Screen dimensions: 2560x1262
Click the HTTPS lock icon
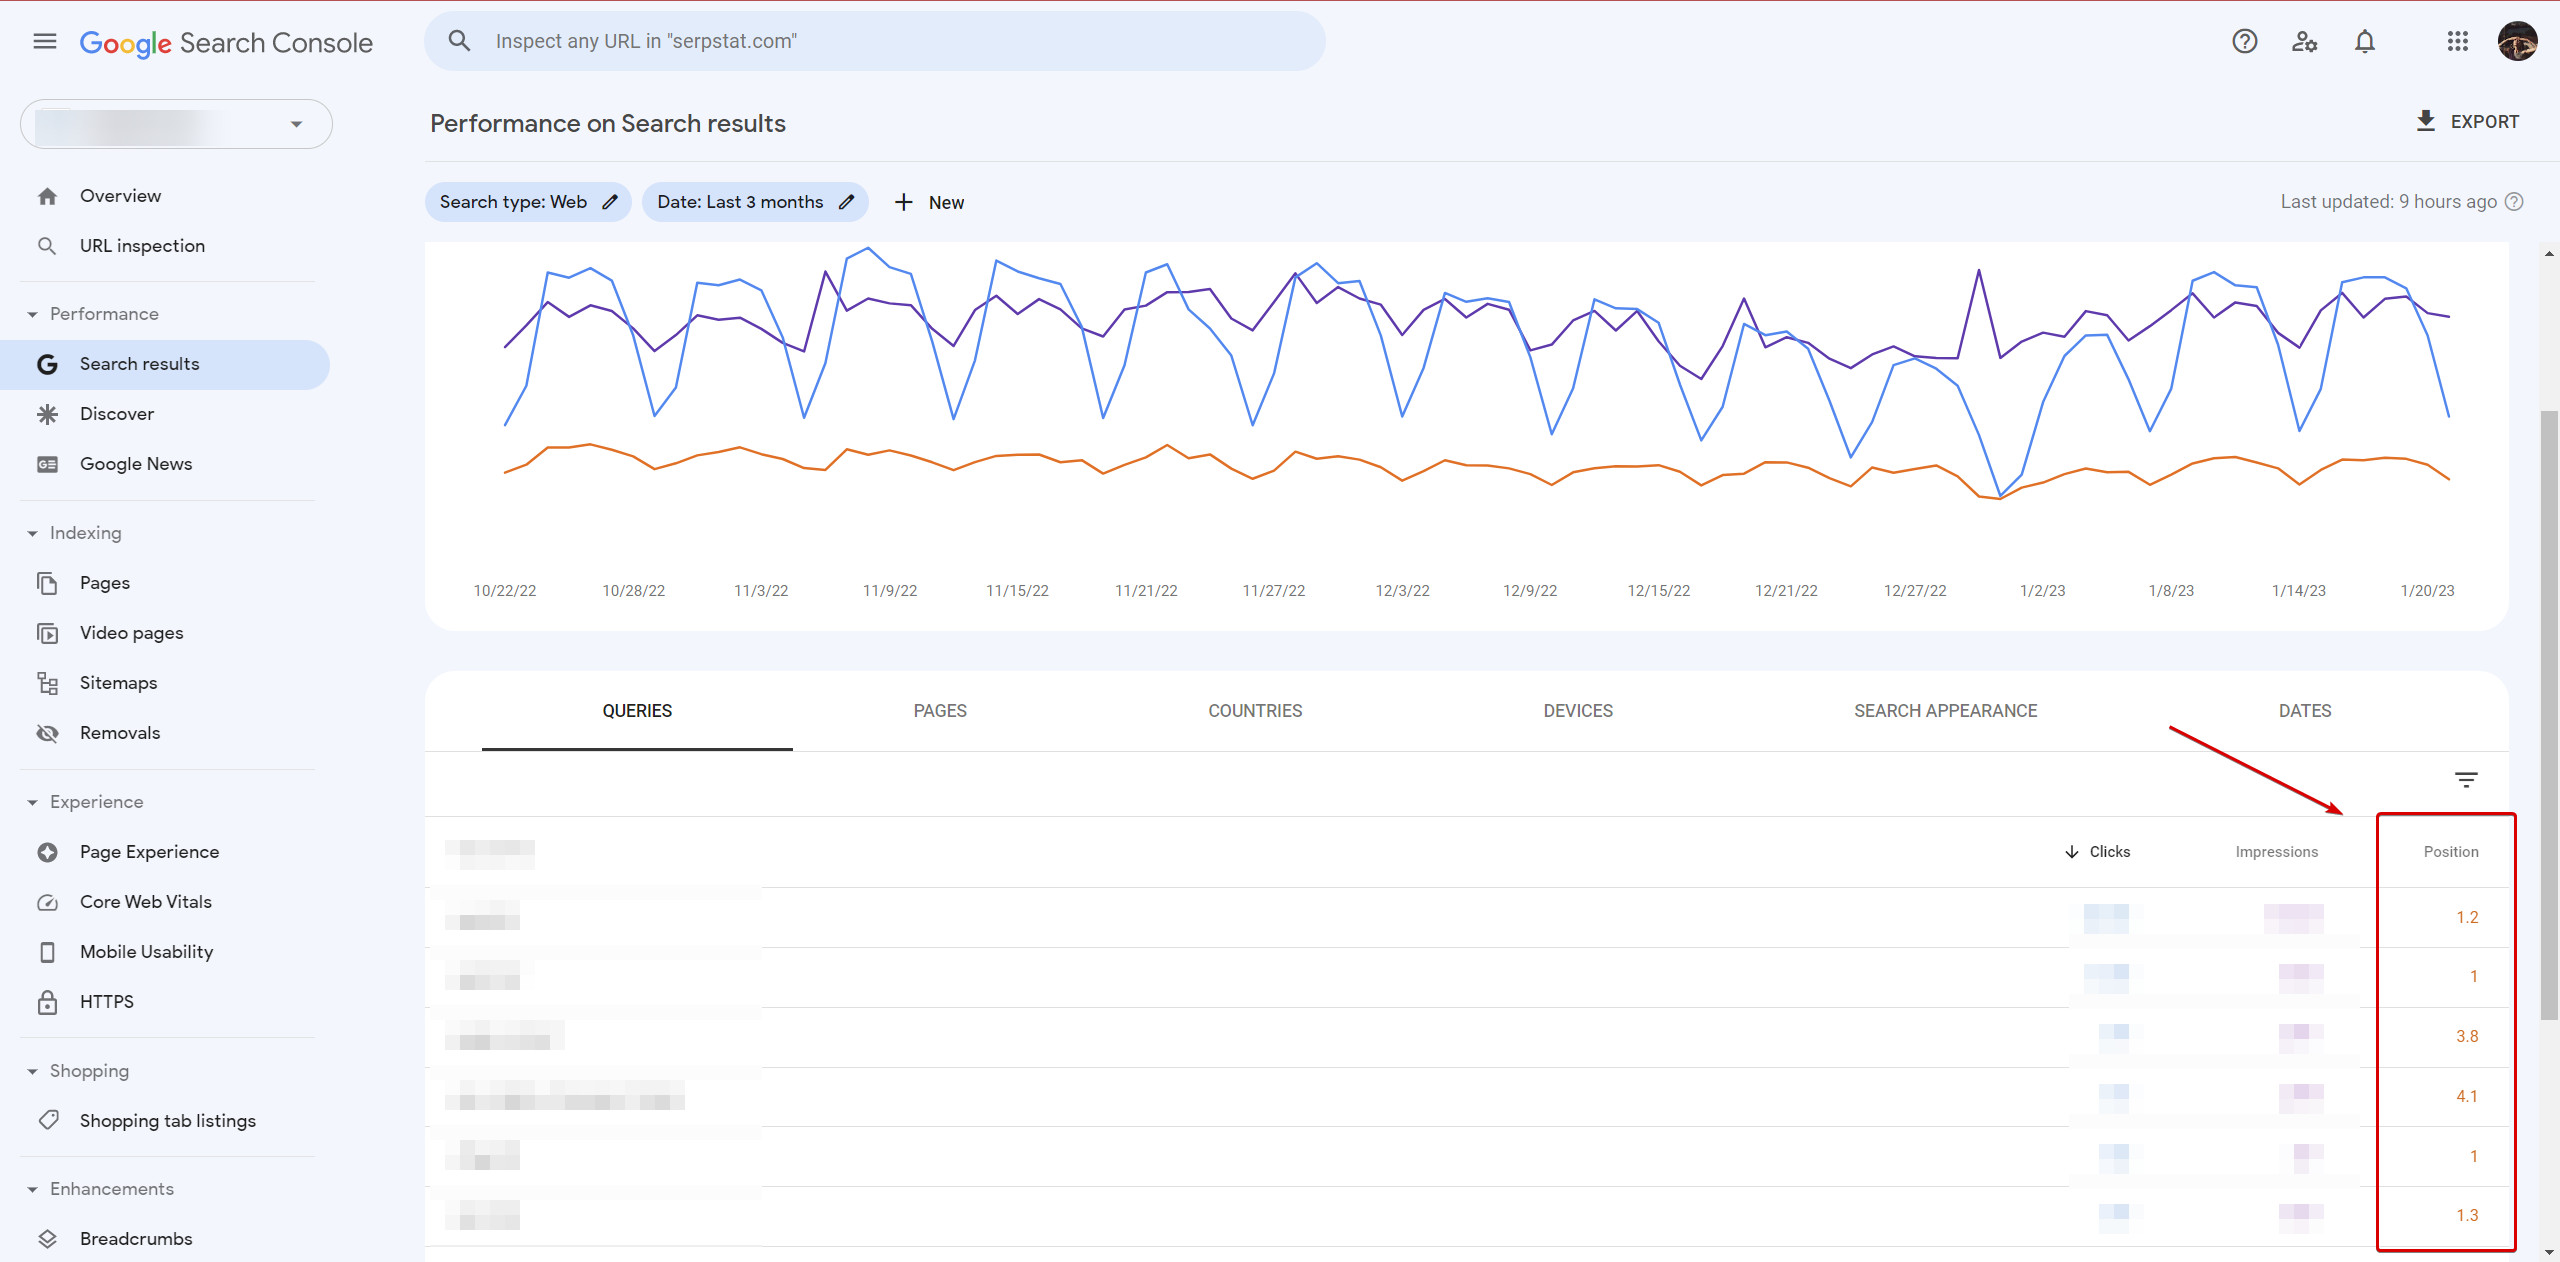pyautogui.click(x=47, y=1002)
